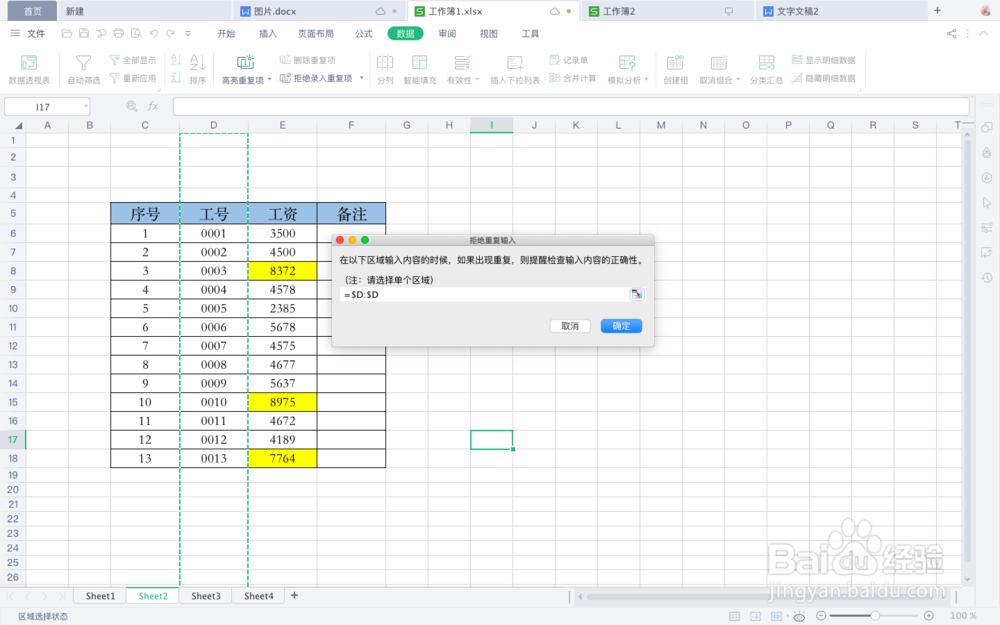Select the Sheet3 worksheet tab
The height and width of the screenshot is (625, 1000).
(205, 595)
